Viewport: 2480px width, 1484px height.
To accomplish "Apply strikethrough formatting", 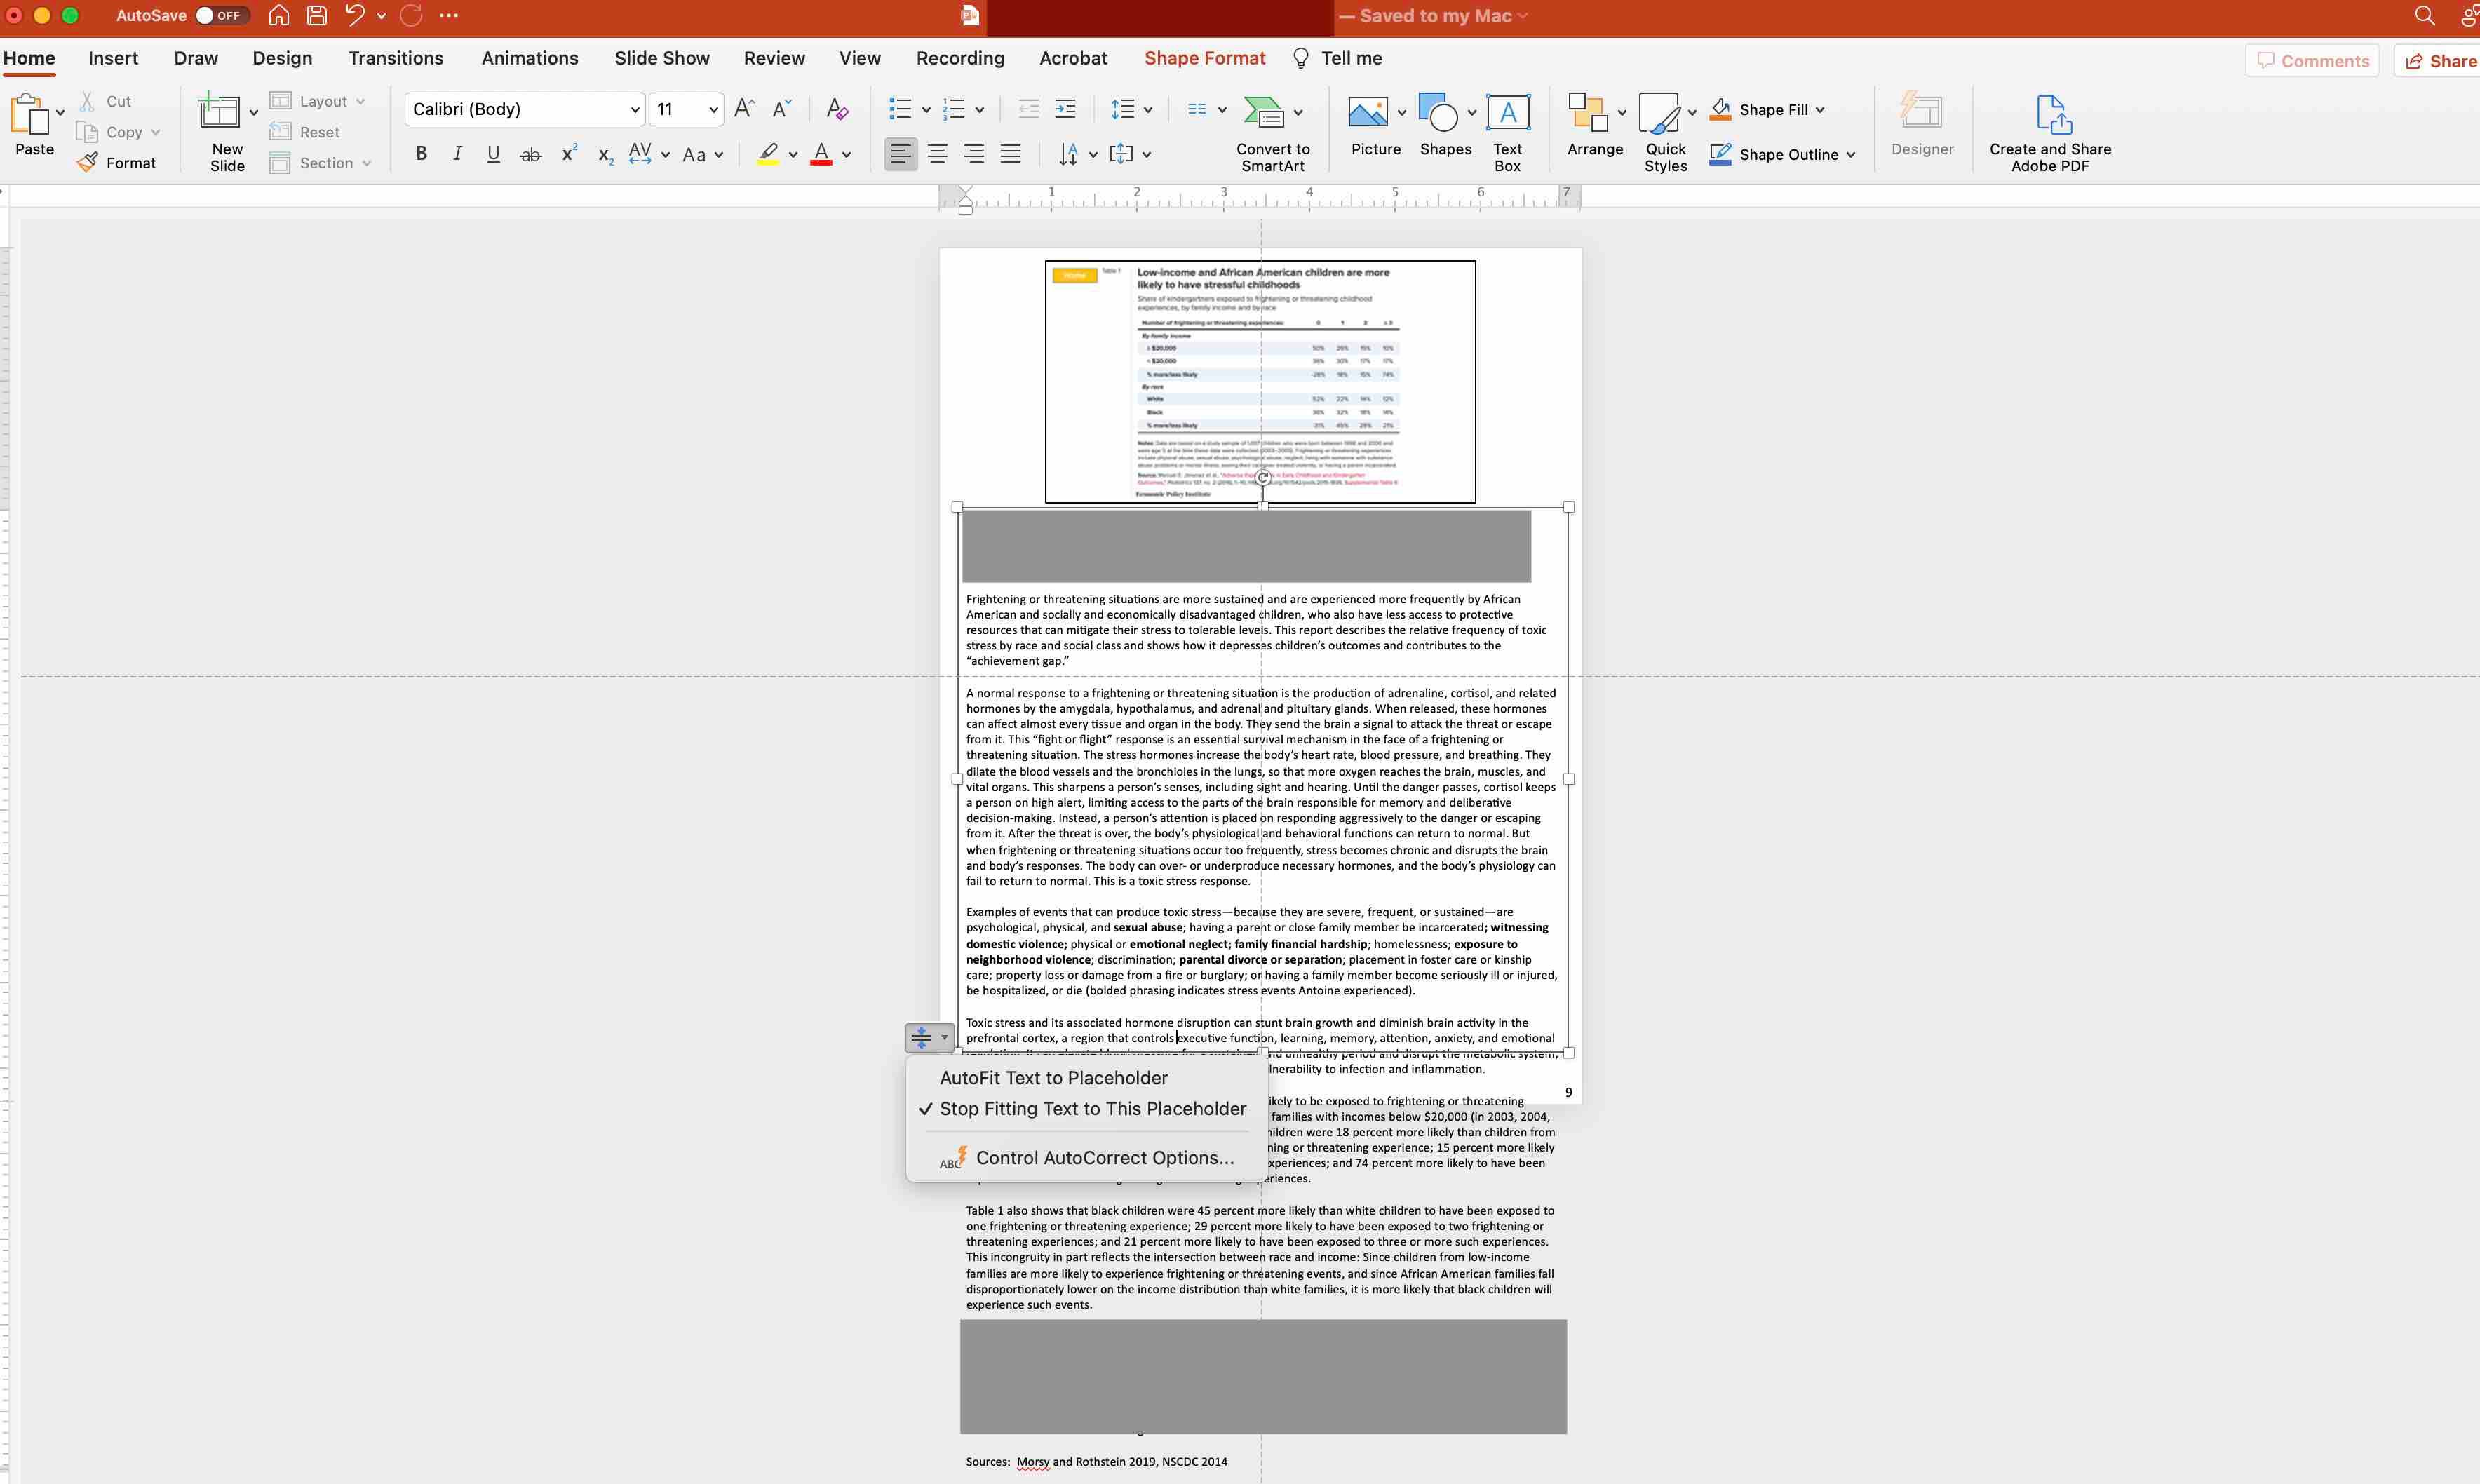I will [x=531, y=154].
